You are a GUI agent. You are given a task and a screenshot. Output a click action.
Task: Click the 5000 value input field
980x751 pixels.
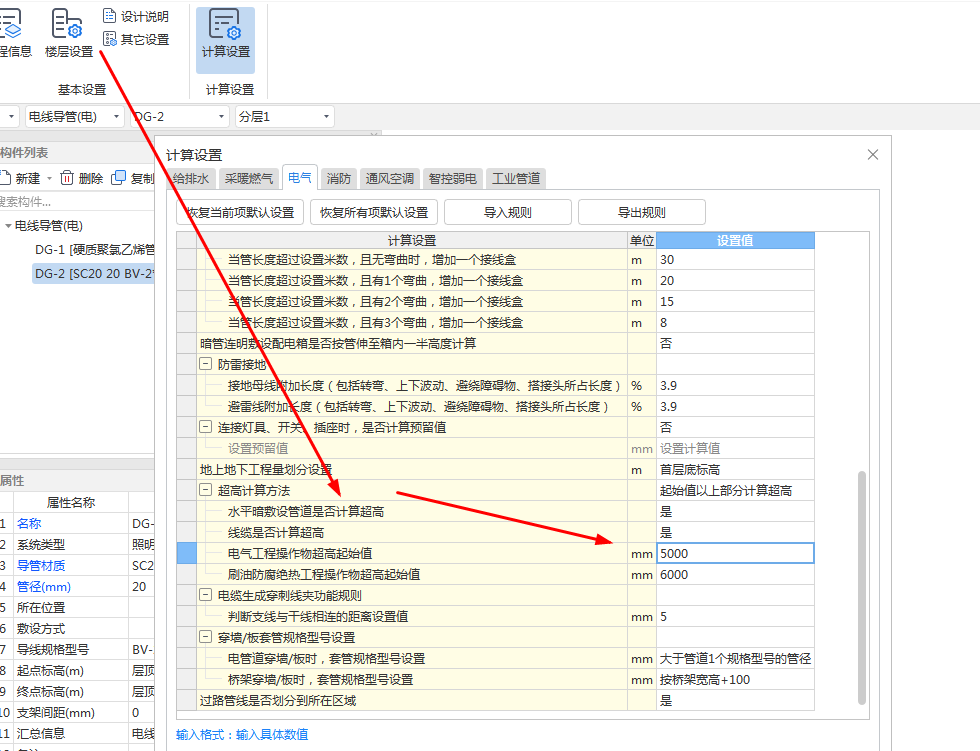click(735, 554)
